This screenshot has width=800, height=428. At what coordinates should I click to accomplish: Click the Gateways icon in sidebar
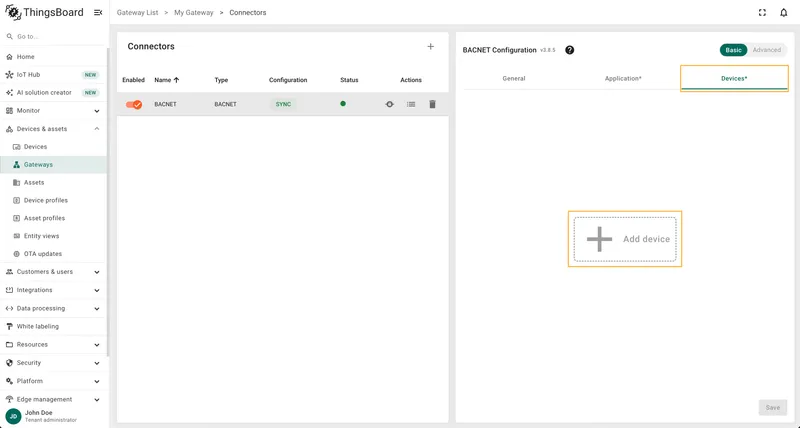coord(16,165)
